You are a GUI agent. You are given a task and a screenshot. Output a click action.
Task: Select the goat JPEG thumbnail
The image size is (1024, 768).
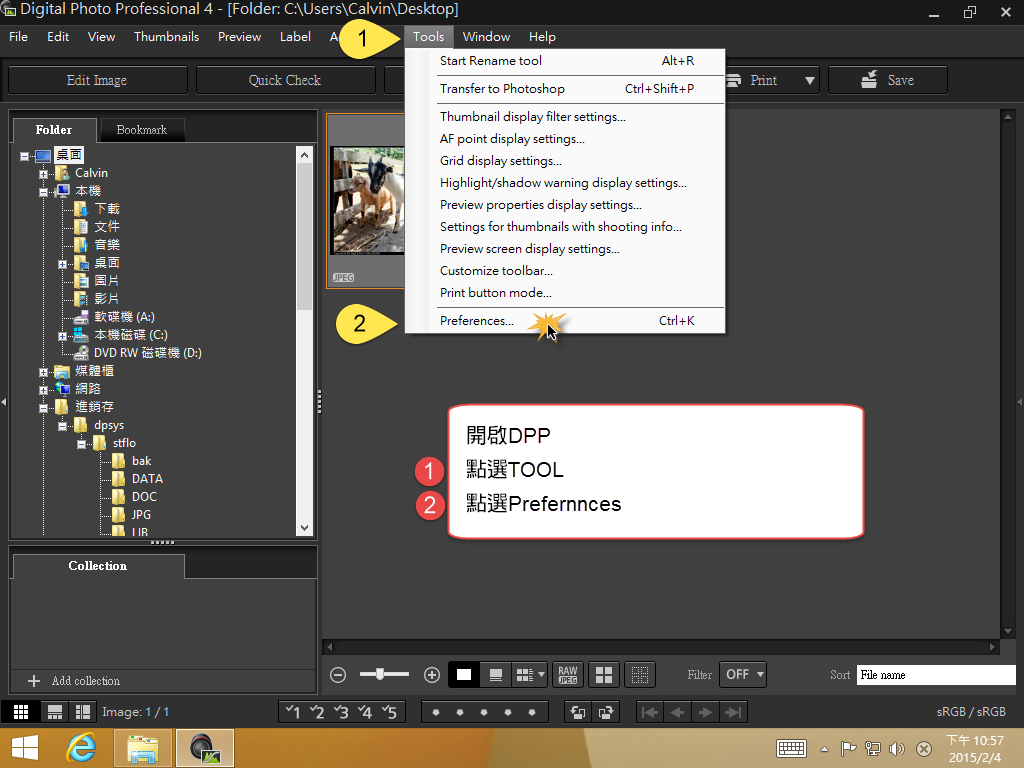(366, 201)
